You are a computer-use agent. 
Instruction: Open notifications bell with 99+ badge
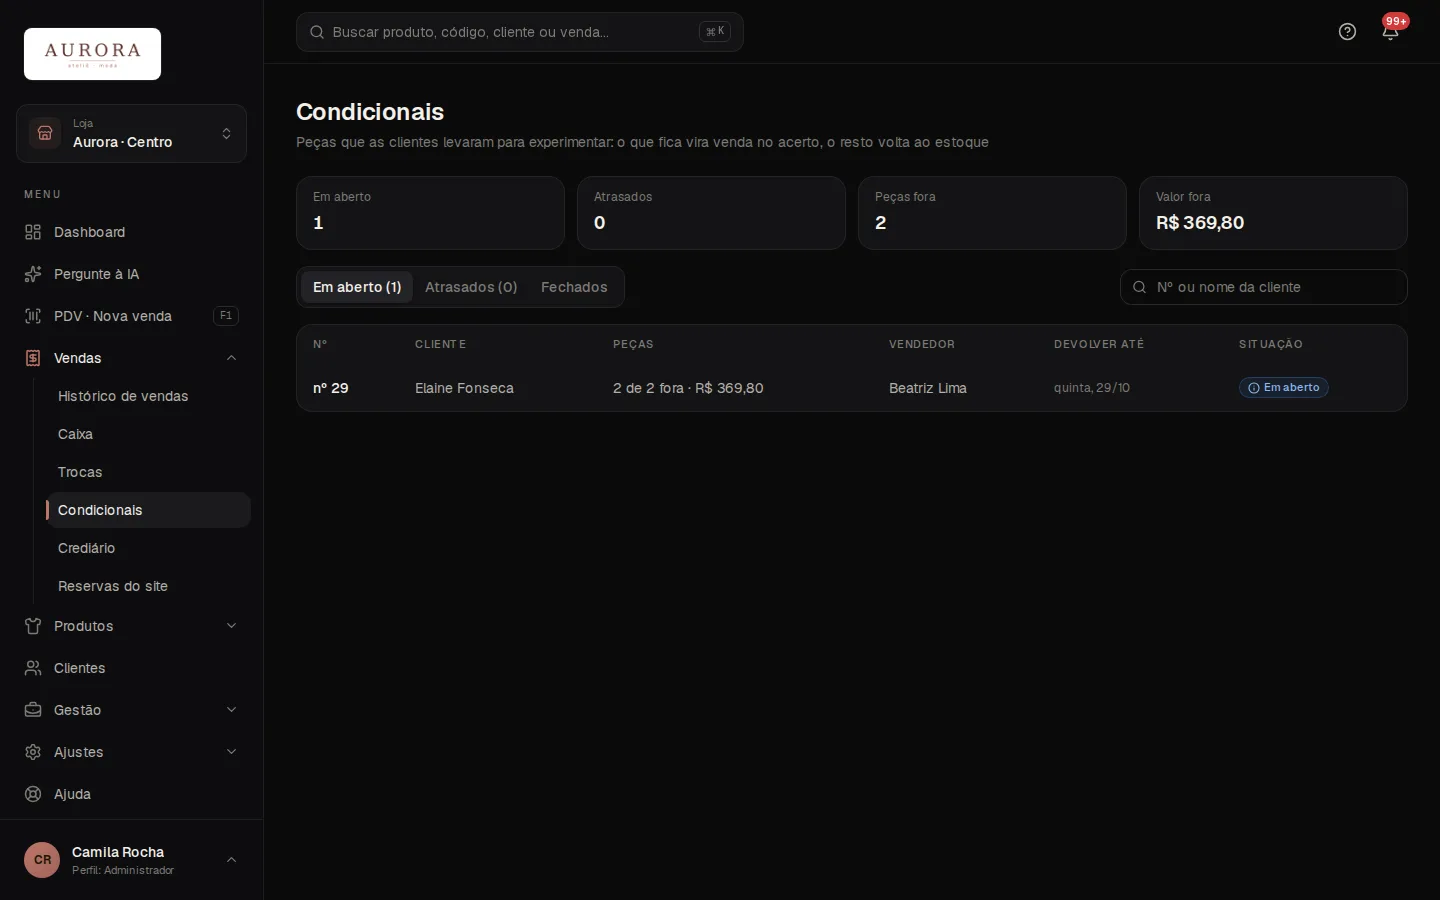click(1390, 32)
